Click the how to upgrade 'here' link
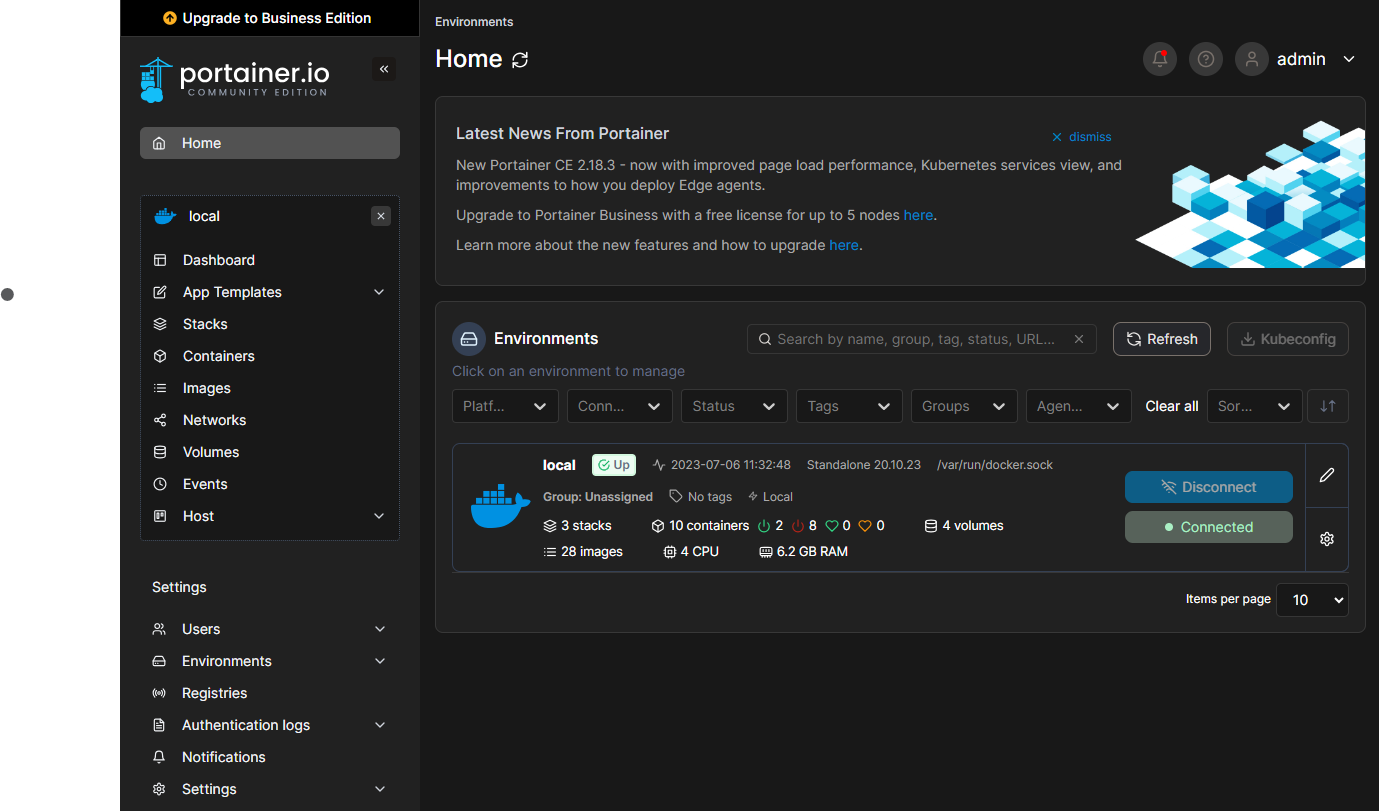The height and width of the screenshot is (811, 1379). tap(844, 245)
